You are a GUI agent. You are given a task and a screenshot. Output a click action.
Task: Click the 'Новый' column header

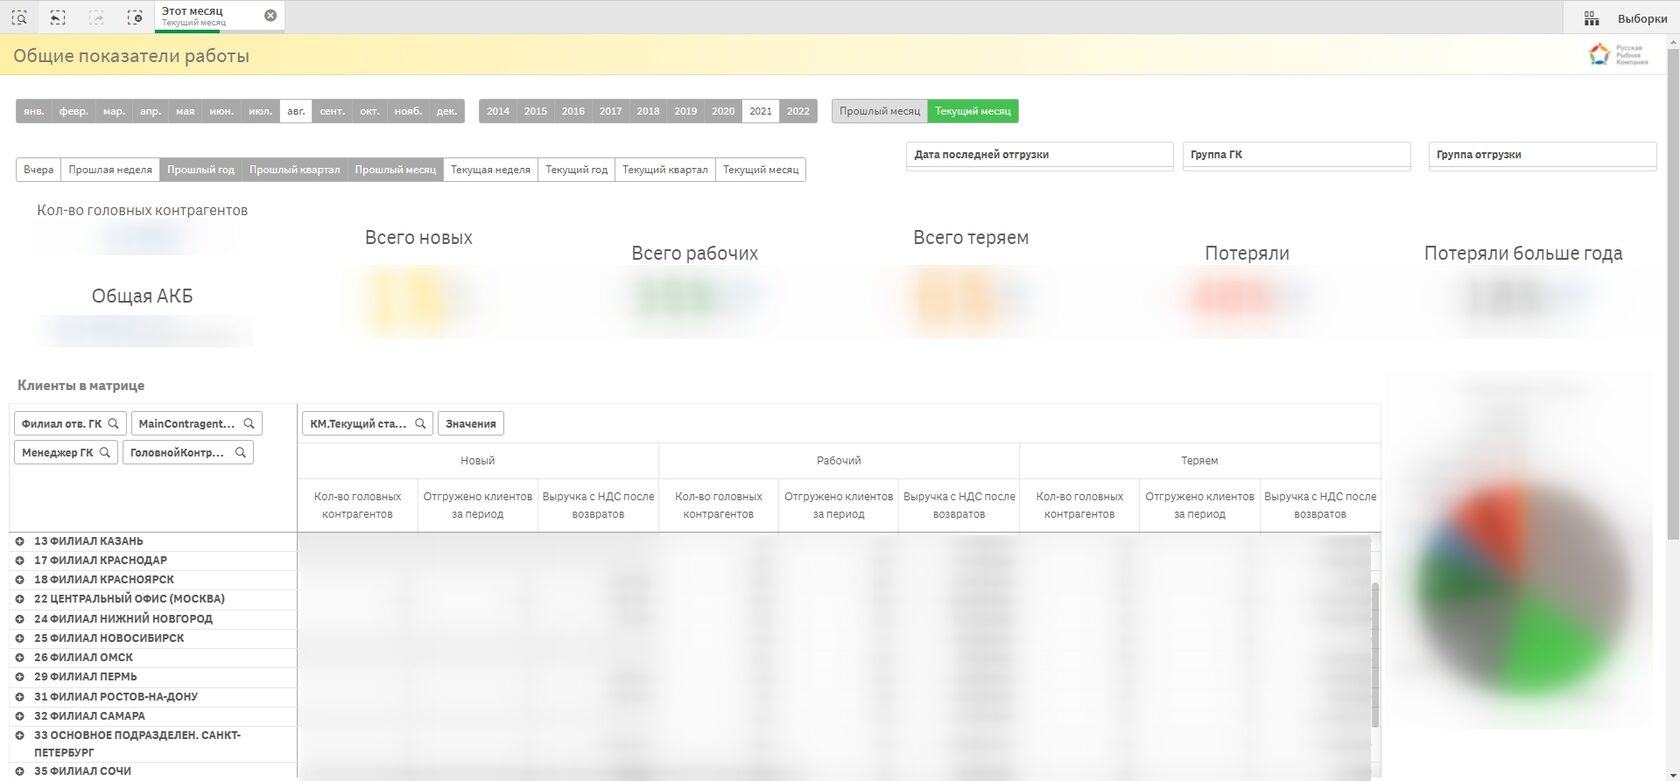(x=478, y=461)
